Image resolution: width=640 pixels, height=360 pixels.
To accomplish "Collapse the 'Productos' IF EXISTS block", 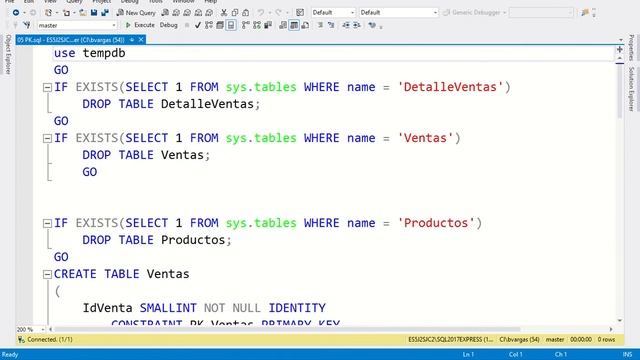I will point(47,223).
